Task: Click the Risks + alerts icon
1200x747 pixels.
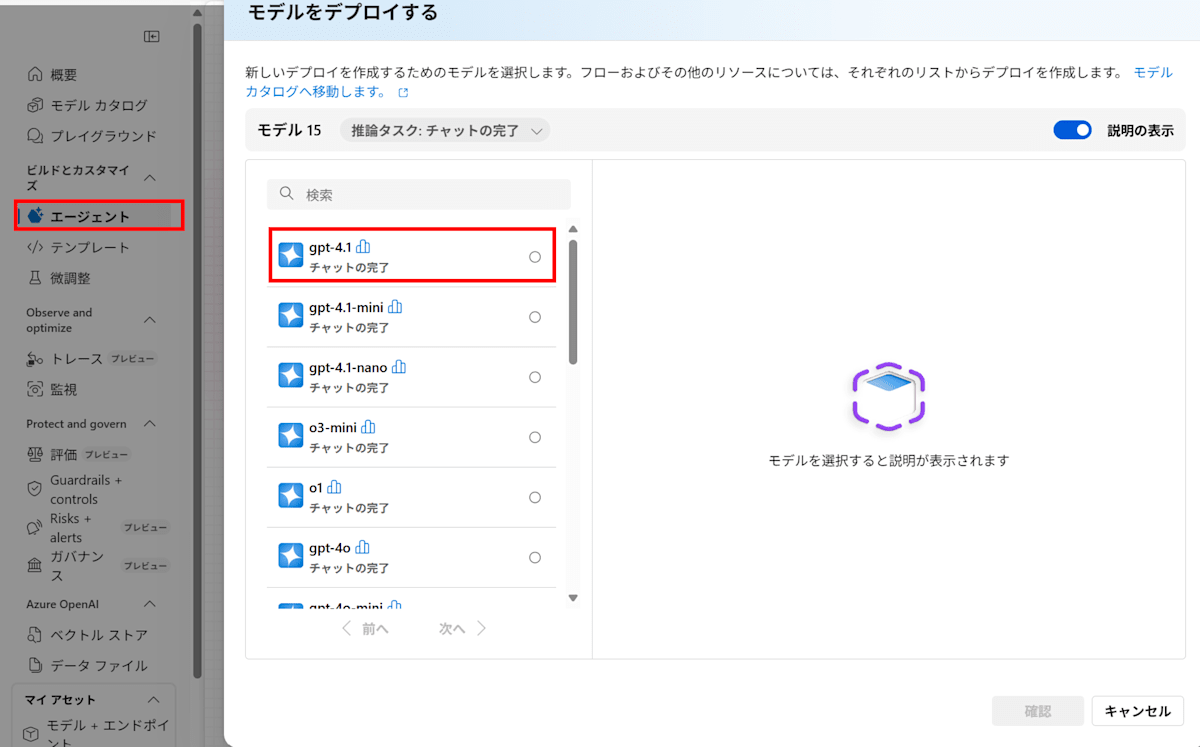Action: point(35,527)
